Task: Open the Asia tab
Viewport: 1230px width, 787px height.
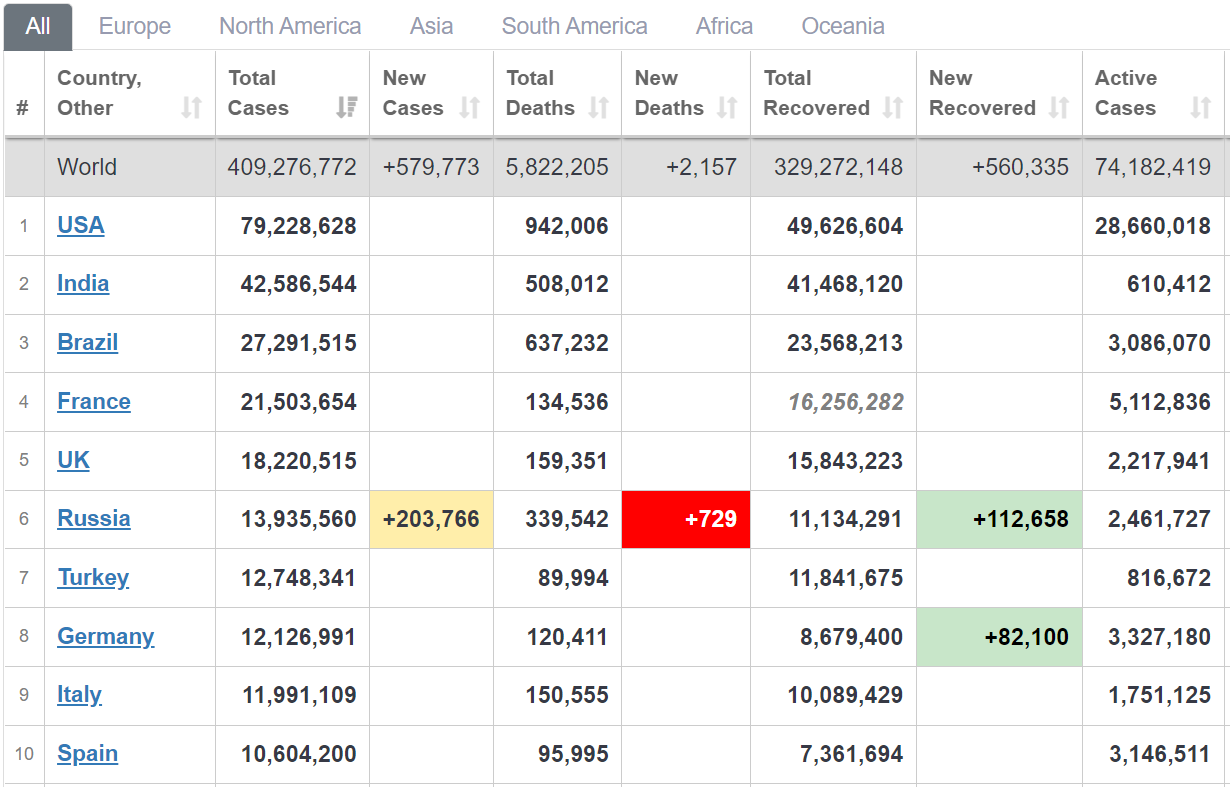Action: [x=431, y=27]
